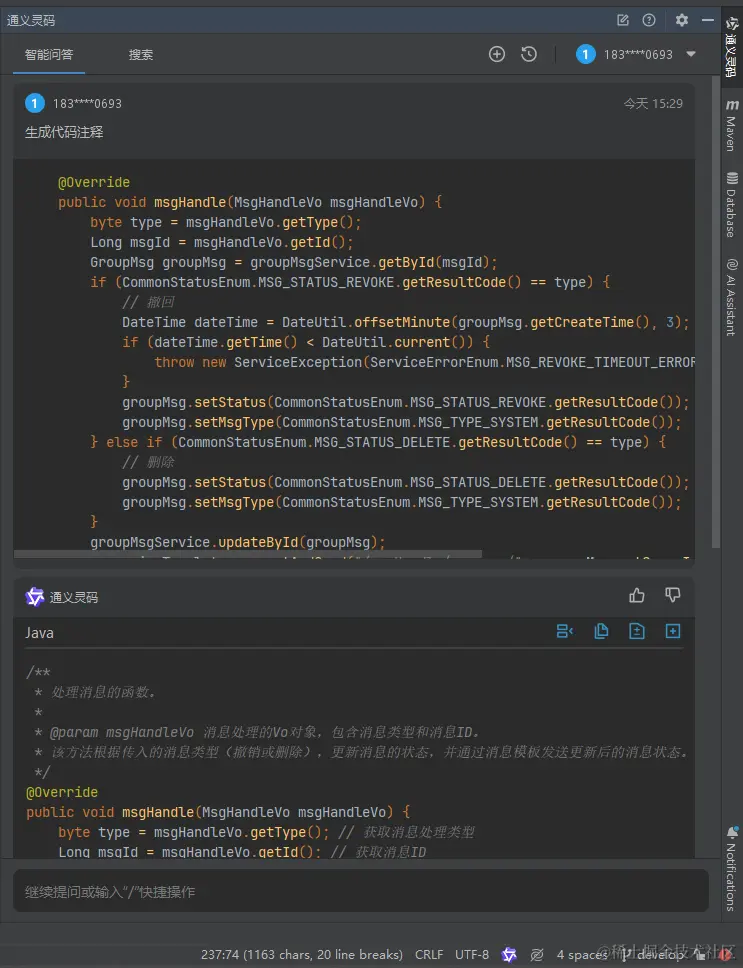
Task: Click the 183****0693 username in the message header
Action: coord(87,104)
